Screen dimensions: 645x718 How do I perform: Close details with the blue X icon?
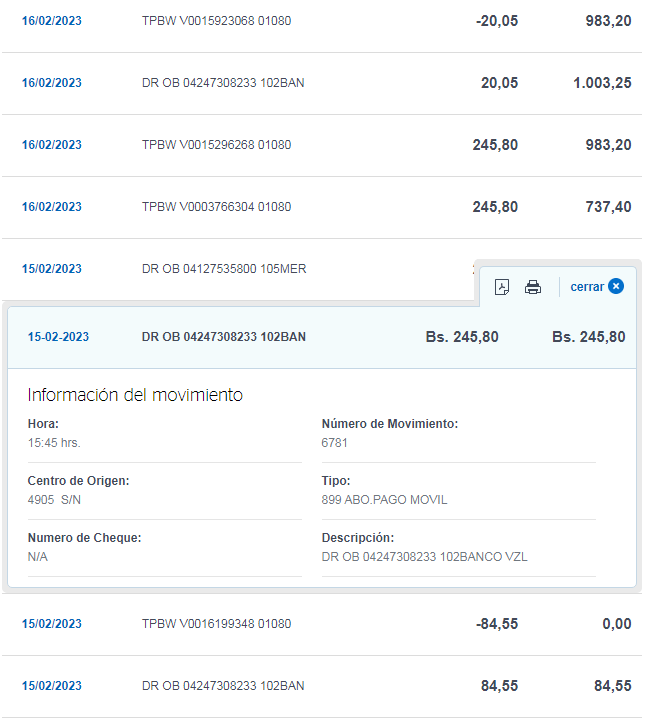(616, 286)
